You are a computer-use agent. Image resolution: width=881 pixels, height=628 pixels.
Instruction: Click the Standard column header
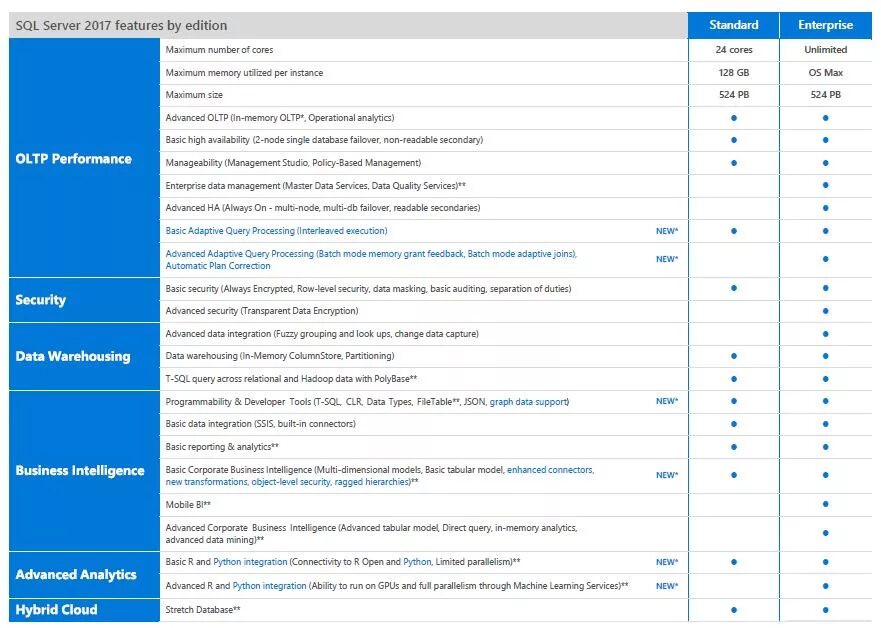click(733, 25)
